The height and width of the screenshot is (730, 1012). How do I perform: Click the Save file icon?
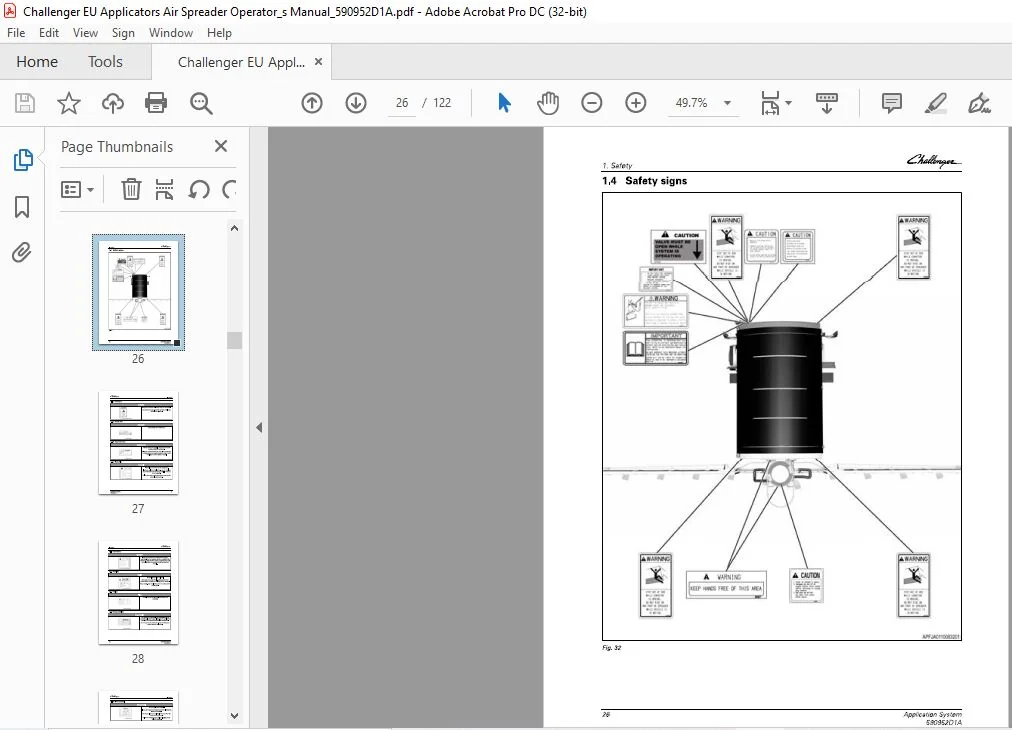25,103
